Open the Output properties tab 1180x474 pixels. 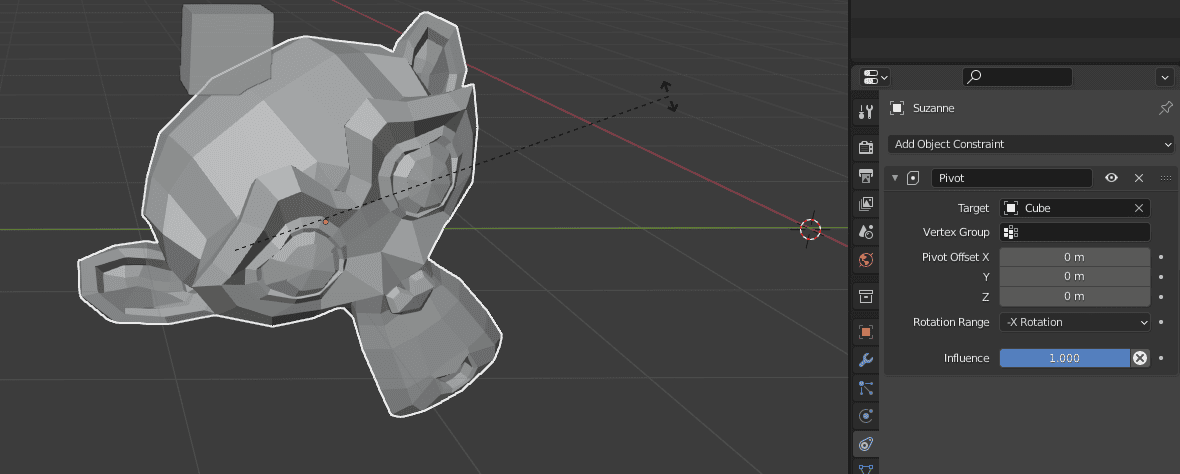tap(865, 175)
